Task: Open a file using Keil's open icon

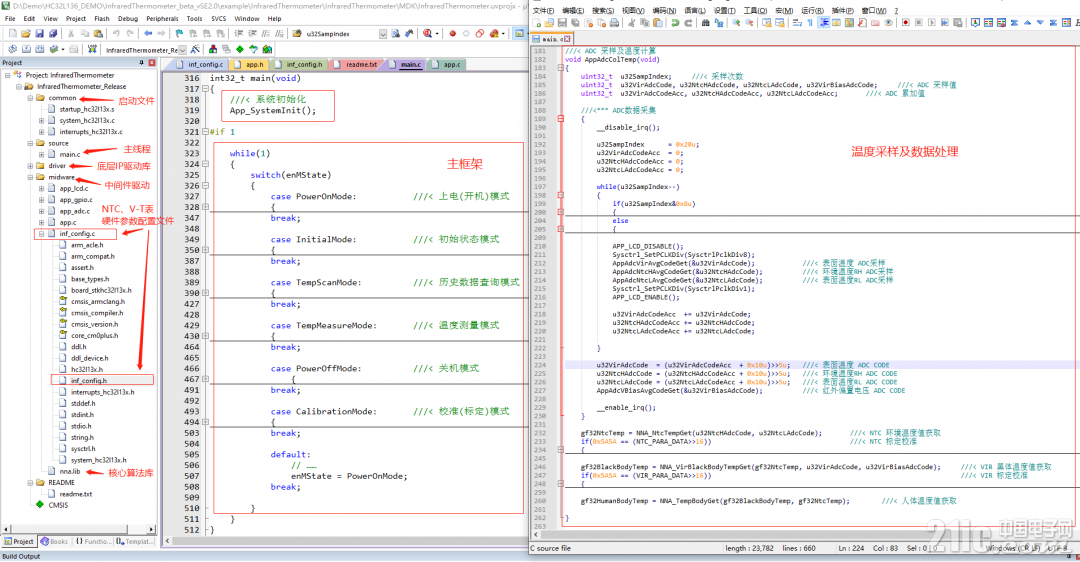Action: pyautogui.click(x=25, y=33)
